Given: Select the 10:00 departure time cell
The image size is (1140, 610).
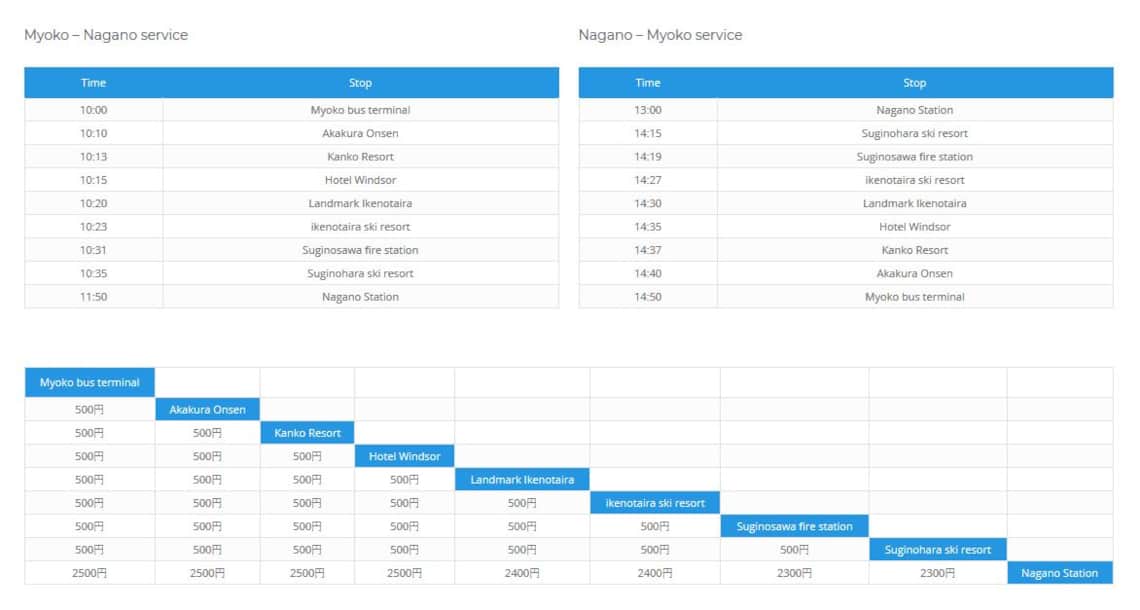Looking at the screenshot, I should tap(94, 110).
